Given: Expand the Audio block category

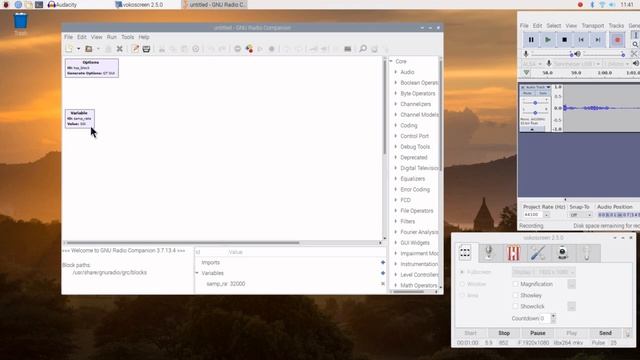Looking at the screenshot, I should [396, 72].
